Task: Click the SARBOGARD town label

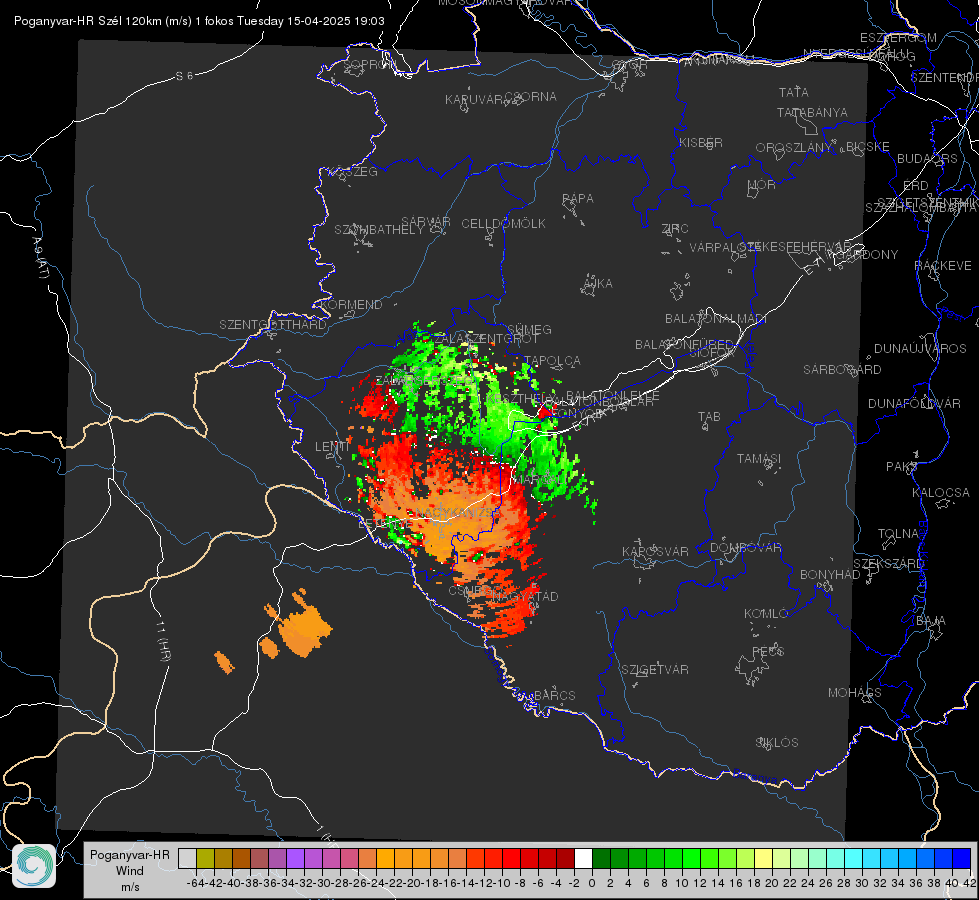Action: point(842,370)
